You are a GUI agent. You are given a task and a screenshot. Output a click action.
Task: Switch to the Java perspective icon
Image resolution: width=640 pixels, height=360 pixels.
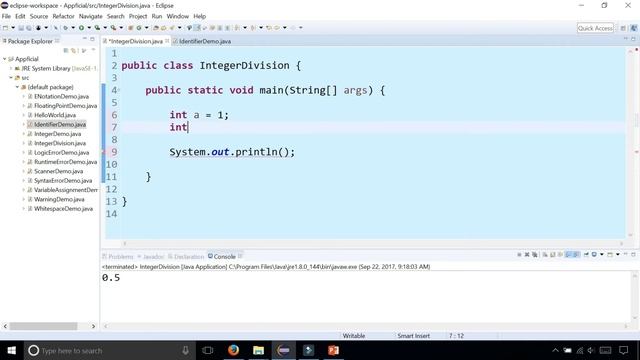(x=633, y=28)
